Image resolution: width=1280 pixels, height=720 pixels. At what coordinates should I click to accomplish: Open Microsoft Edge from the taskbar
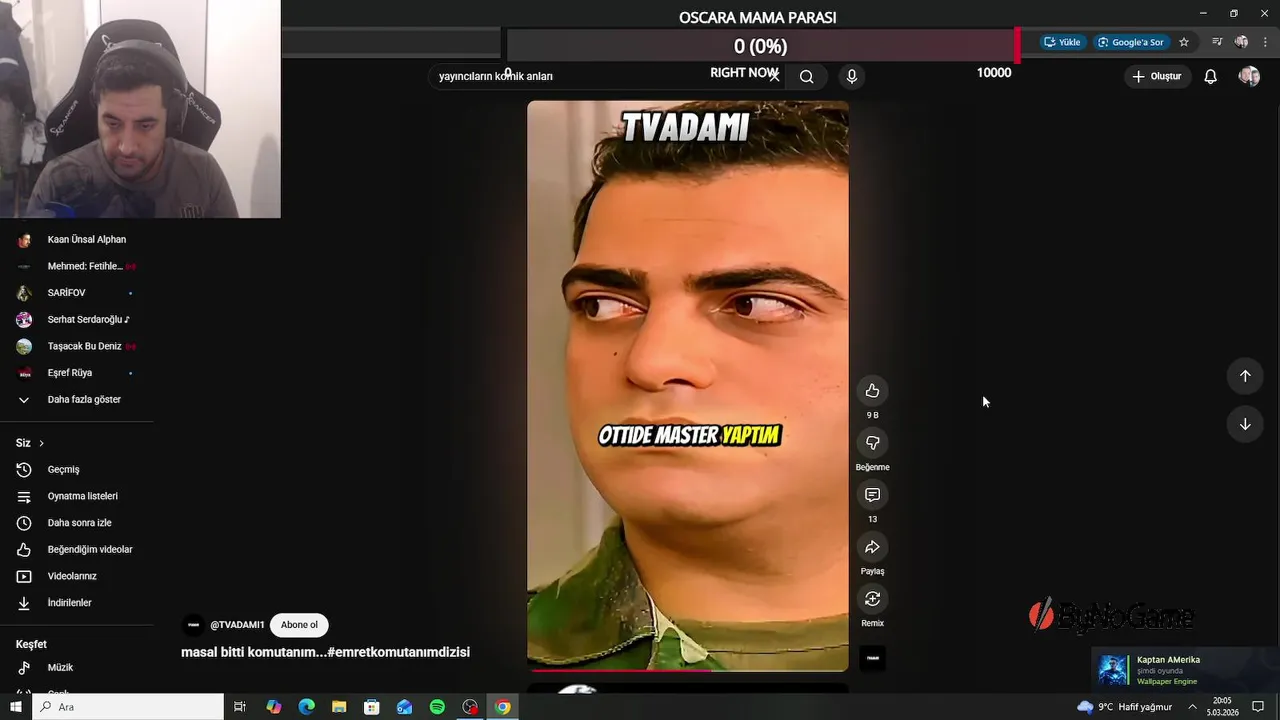pyautogui.click(x=307, y=707)
